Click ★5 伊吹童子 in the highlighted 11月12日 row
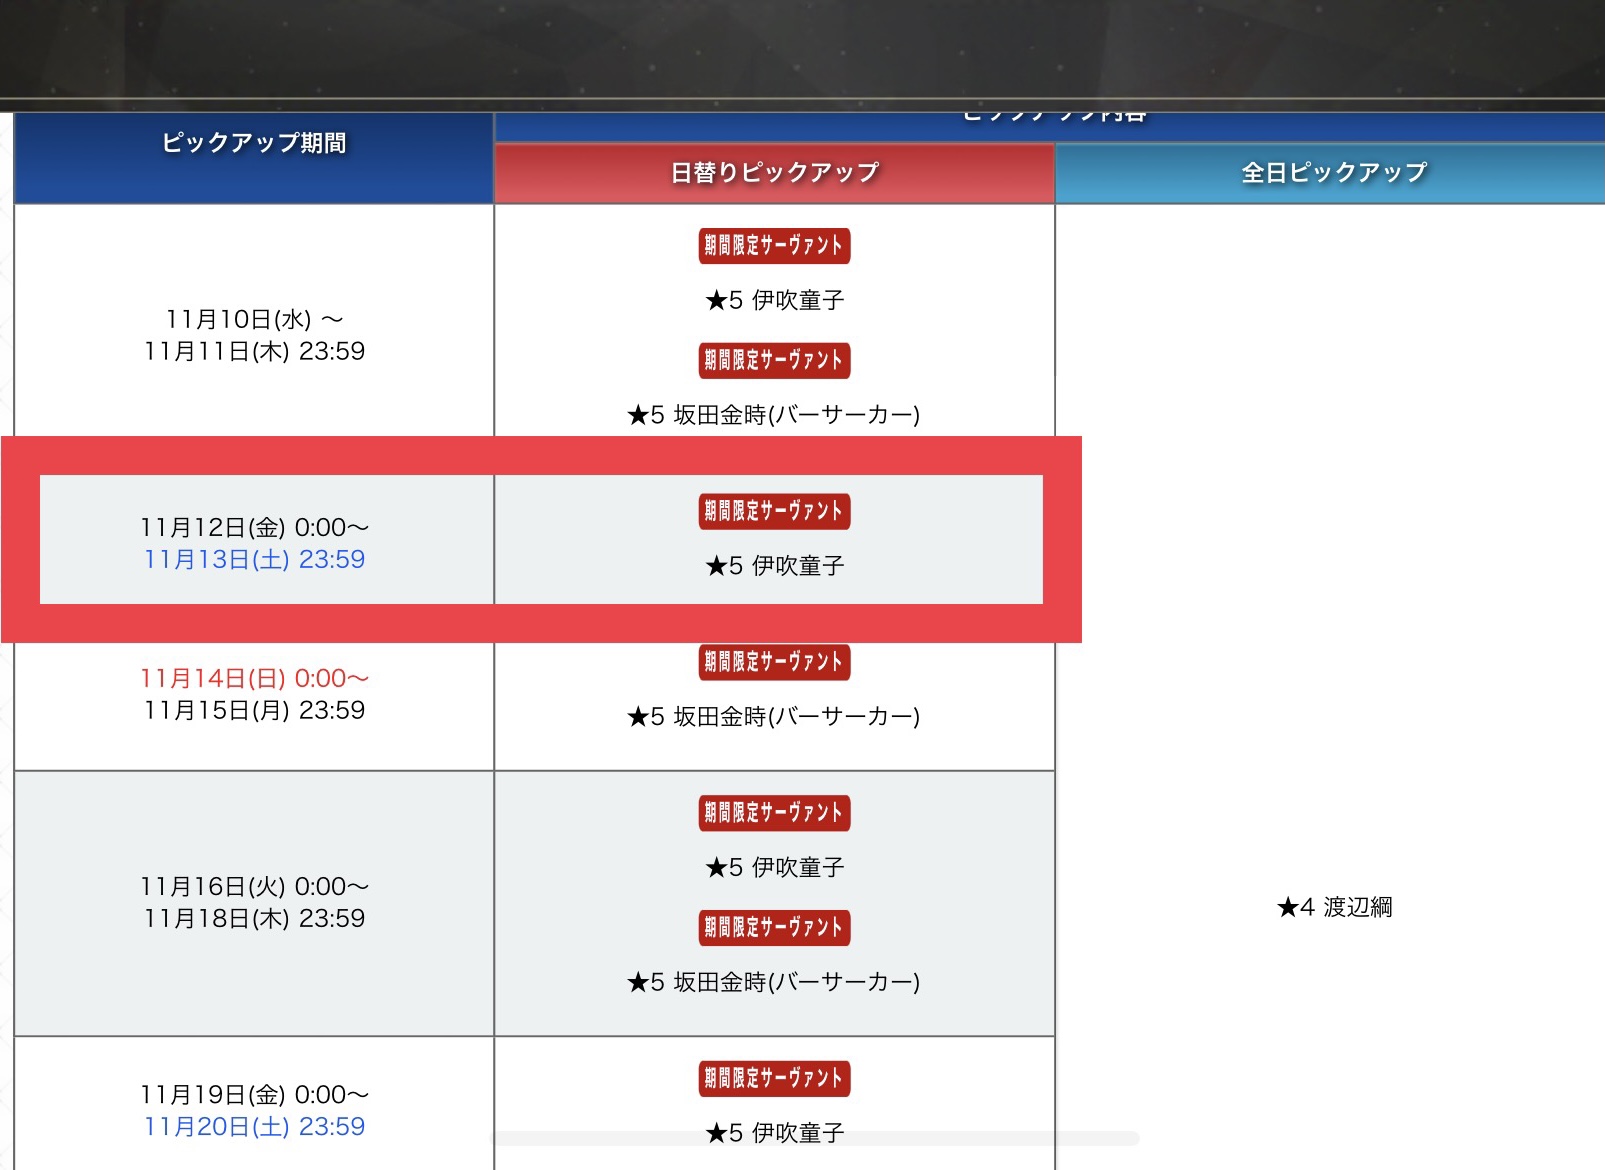 click(774, 566)
